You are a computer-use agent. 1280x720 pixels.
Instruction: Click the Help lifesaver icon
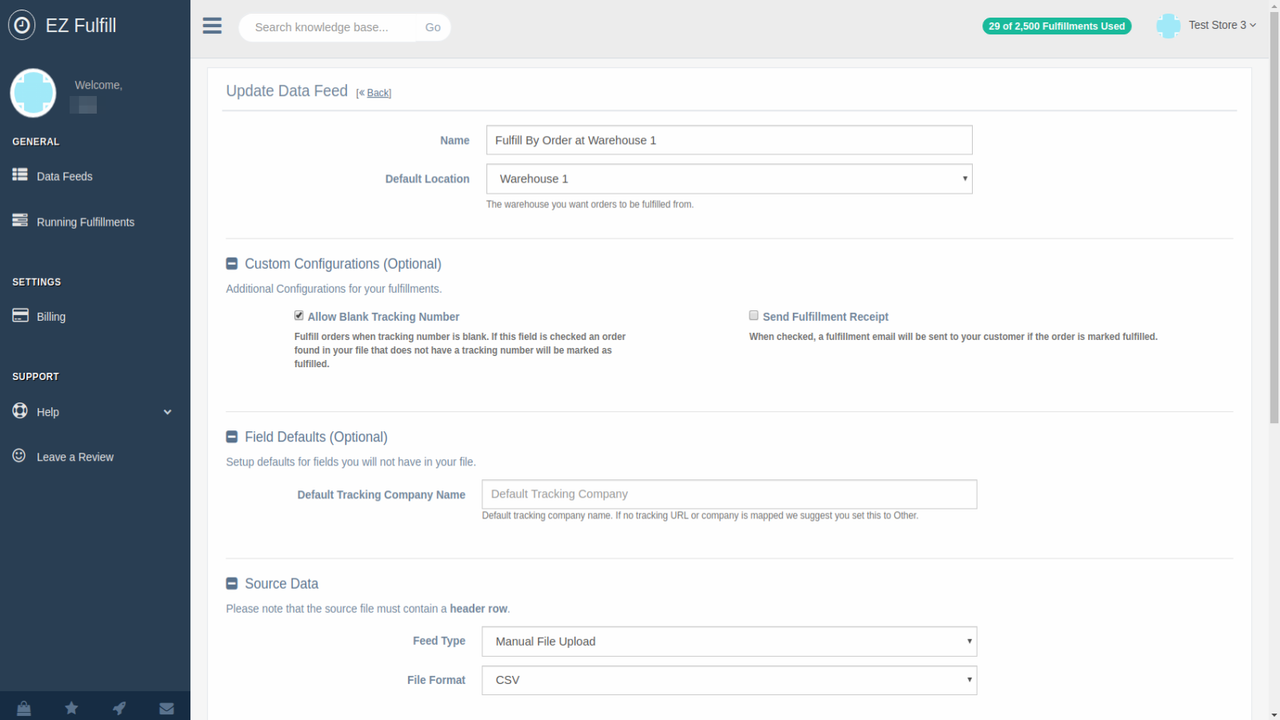tap(19, 411)
